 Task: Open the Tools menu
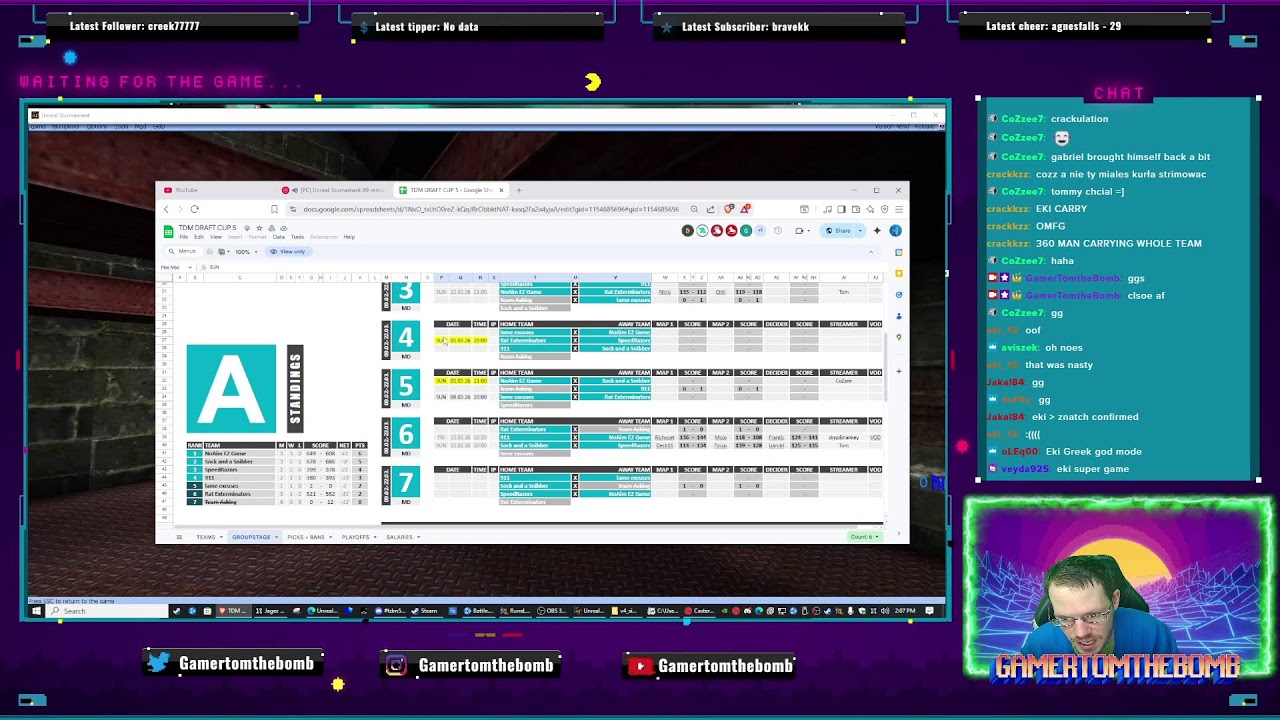[x=297, y=237]
